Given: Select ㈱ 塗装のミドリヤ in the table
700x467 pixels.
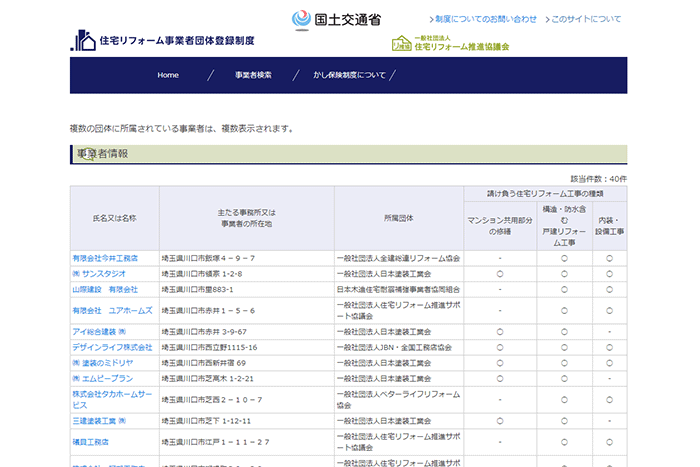Looking at the screenshot, I should pos(105,363).
